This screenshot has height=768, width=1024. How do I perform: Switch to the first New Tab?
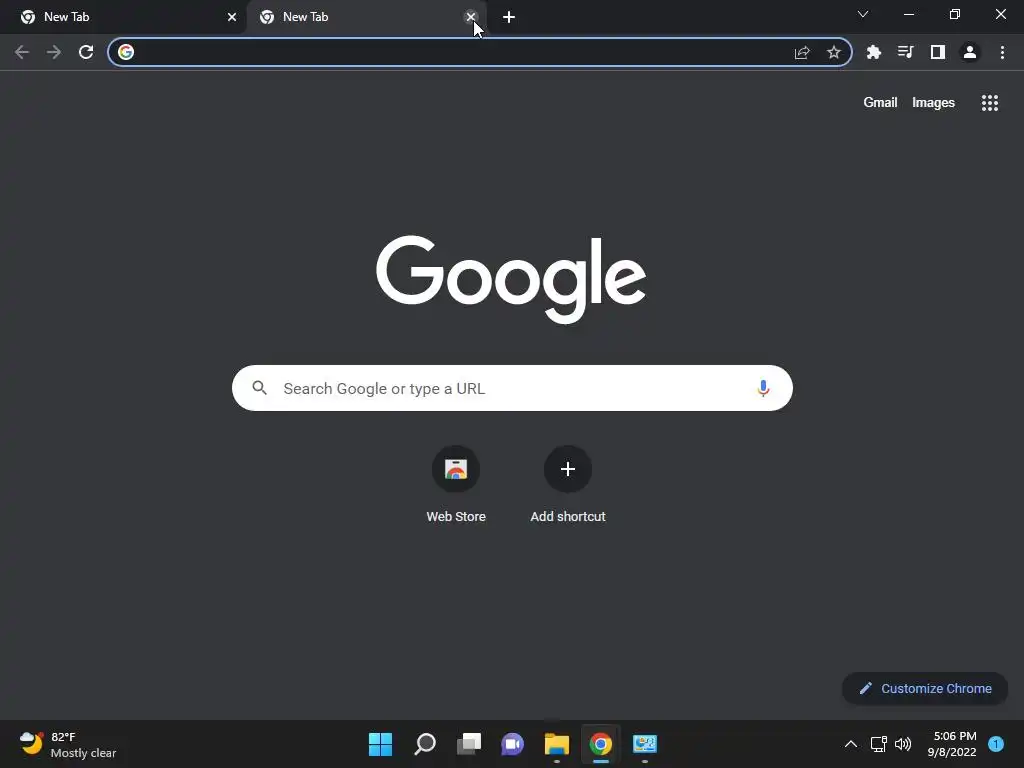(x=123, y=17)
